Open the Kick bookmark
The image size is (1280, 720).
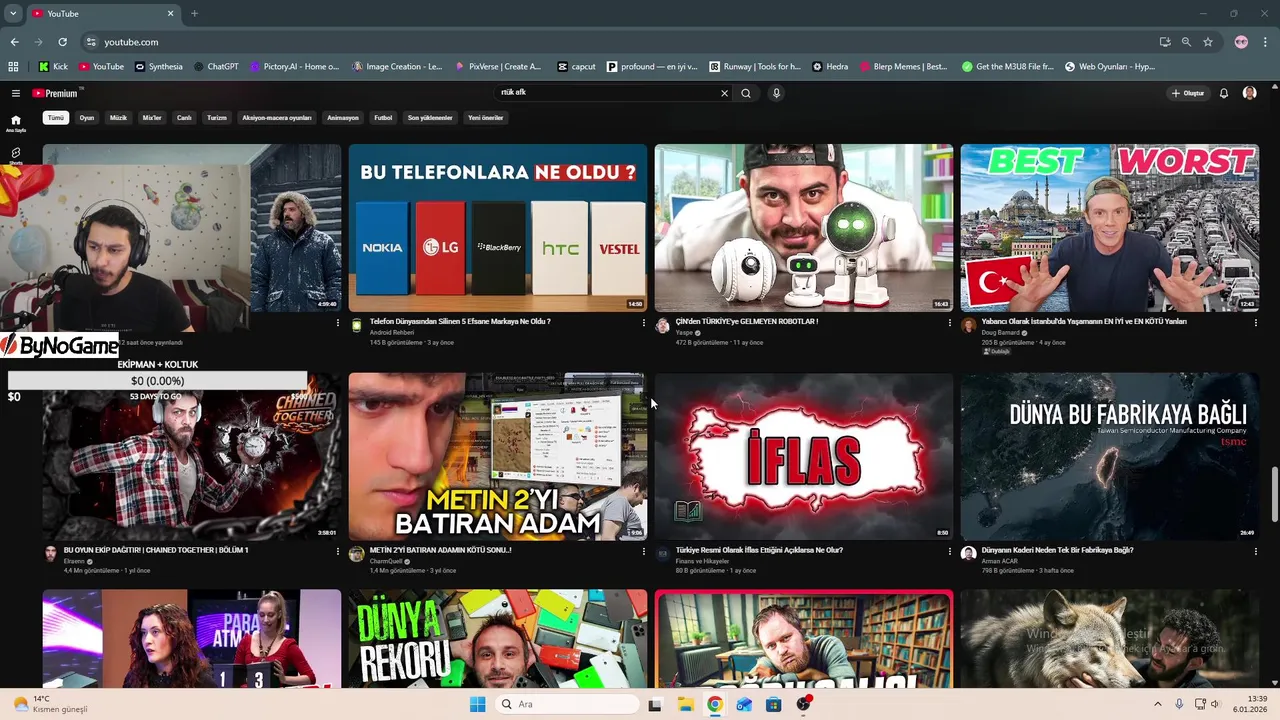point(53,67)
